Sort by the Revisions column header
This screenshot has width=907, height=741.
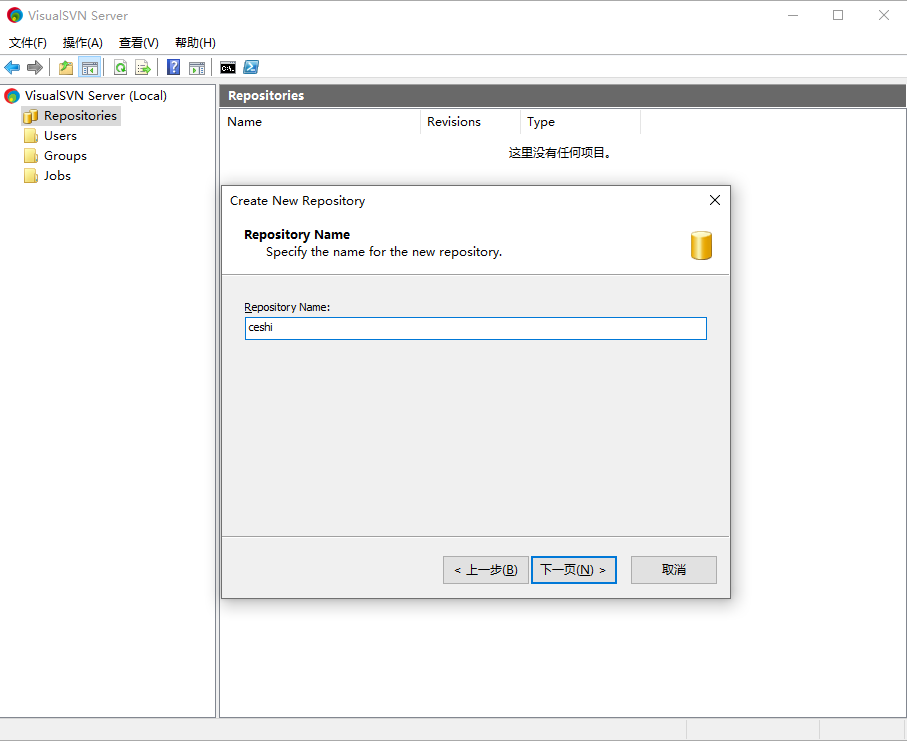[470, 122]
